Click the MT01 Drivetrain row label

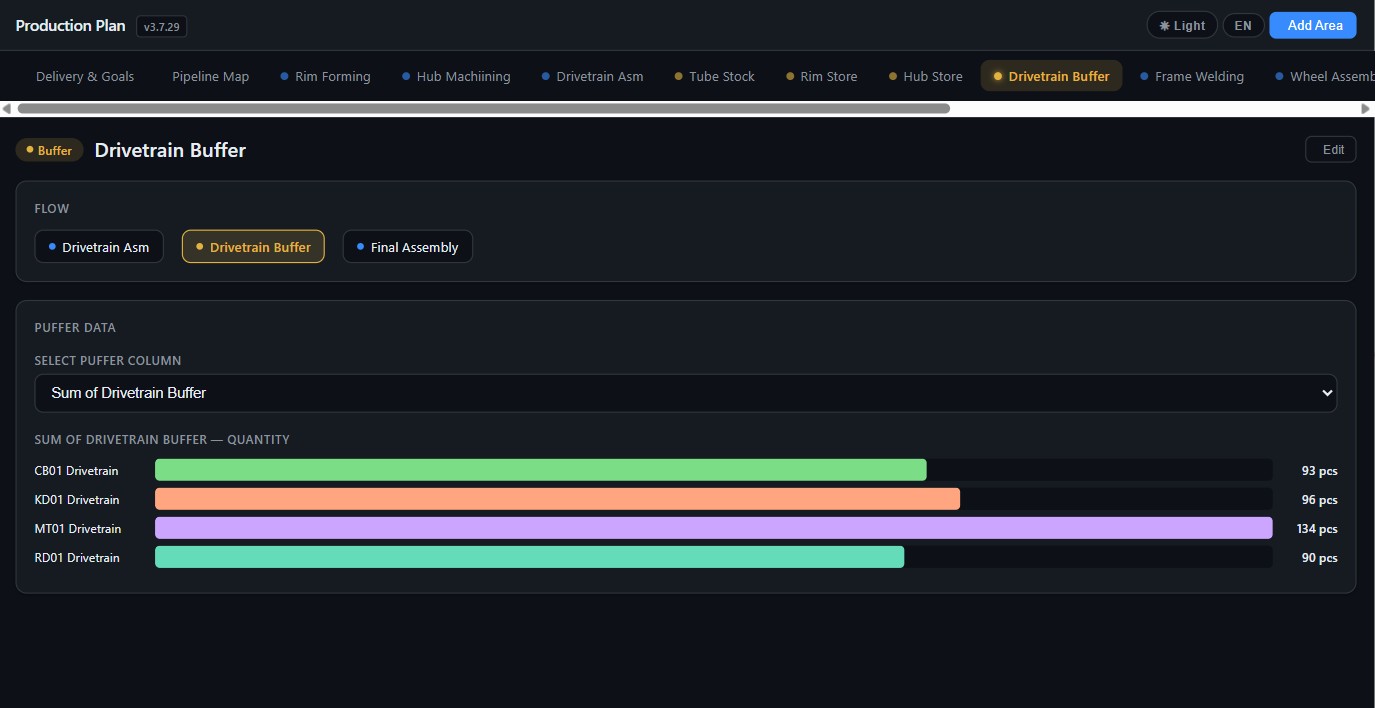click(x=78, y=528)
